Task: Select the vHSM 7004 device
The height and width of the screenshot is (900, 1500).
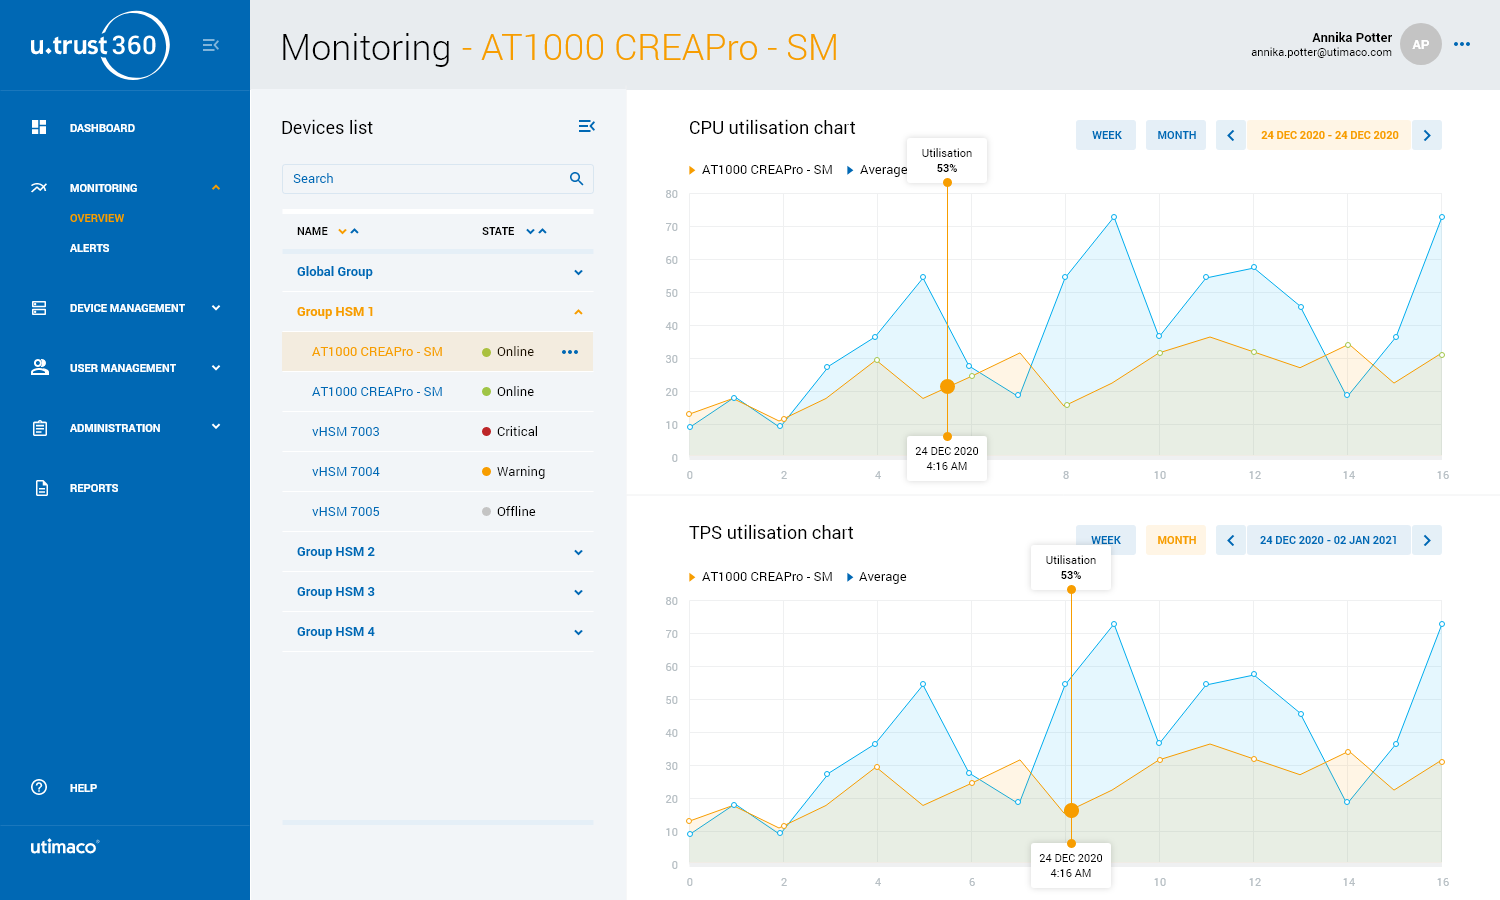Action: (x=346, y=472)
